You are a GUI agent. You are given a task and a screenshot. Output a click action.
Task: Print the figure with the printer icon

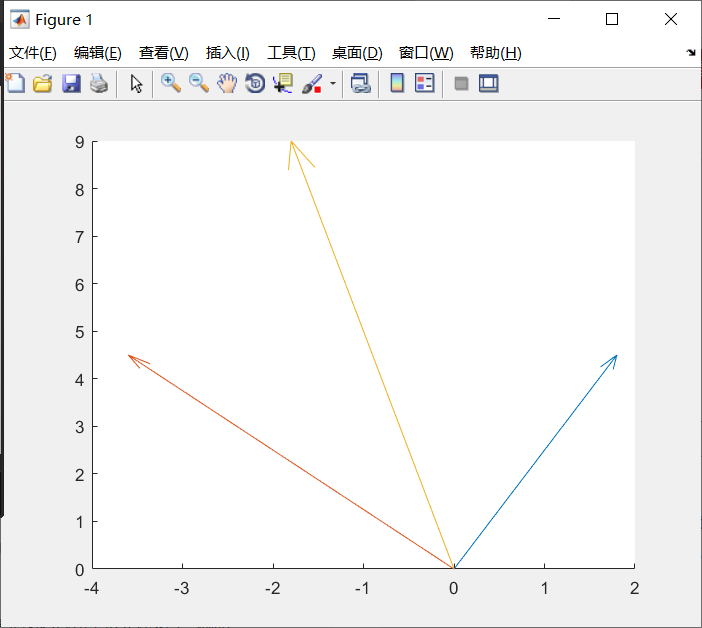pyautogui.click(x=99, y=84)
